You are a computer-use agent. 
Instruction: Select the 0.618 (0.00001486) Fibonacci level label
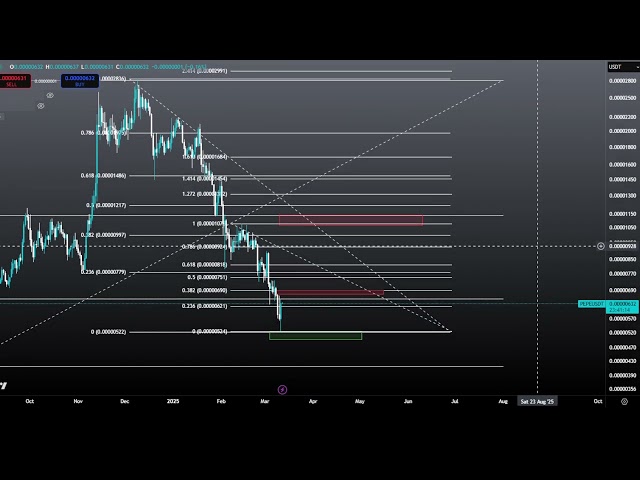point(104,175)
